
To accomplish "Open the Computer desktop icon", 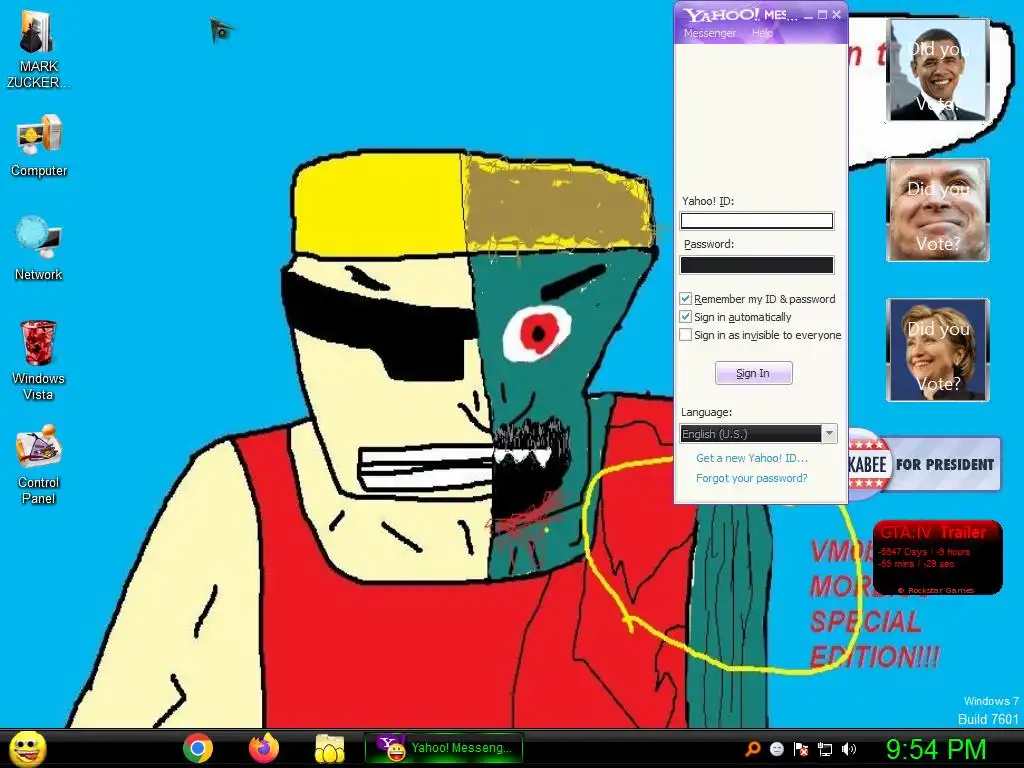I will point(39,145).
